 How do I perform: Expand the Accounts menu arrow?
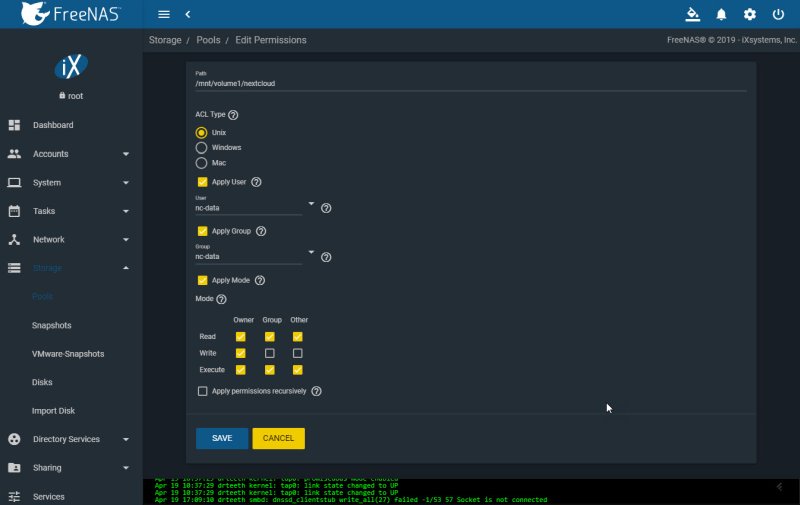click(x=126, y=154)
